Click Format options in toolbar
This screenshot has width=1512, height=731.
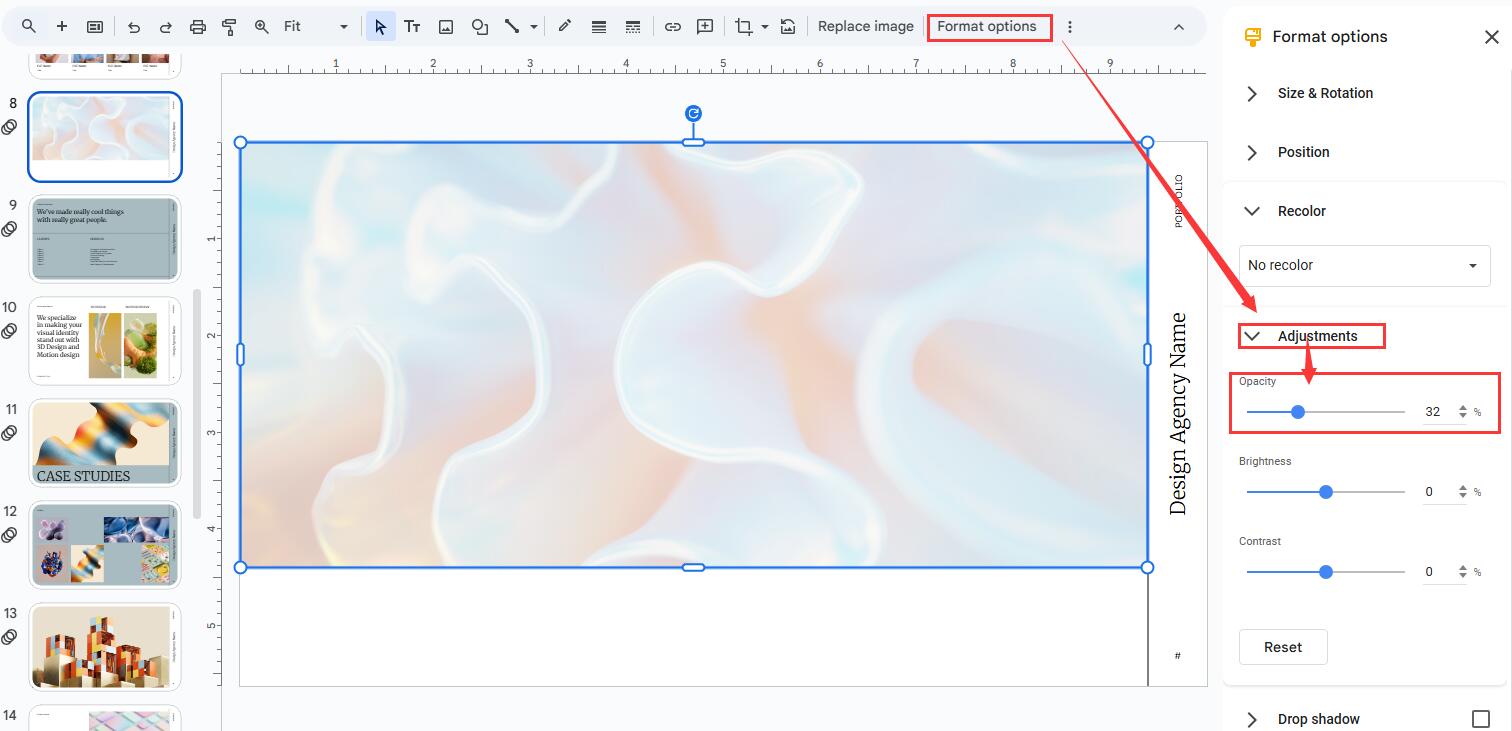987,27
